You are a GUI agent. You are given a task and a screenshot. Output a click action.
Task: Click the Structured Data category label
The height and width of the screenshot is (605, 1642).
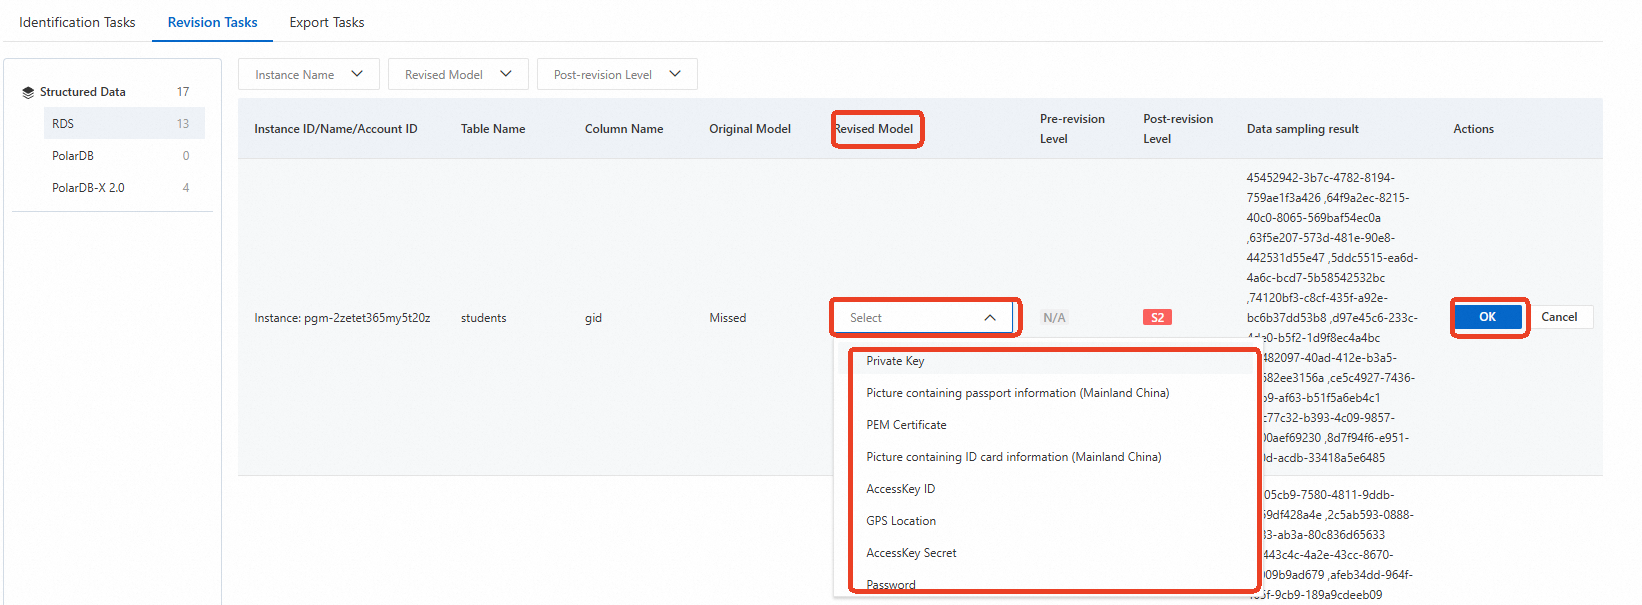pyautogui.click(x=83, y=92)
